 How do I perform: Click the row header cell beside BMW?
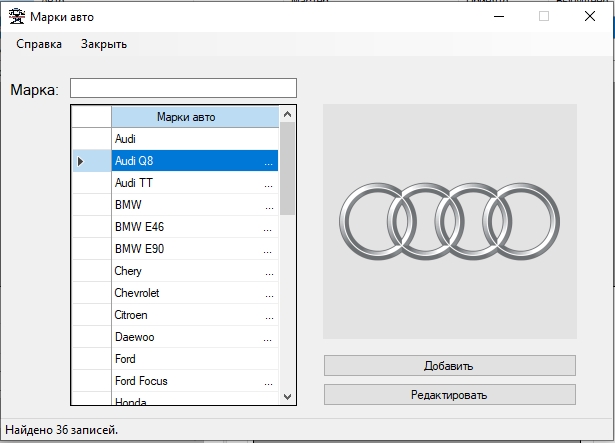coord(92,205)
